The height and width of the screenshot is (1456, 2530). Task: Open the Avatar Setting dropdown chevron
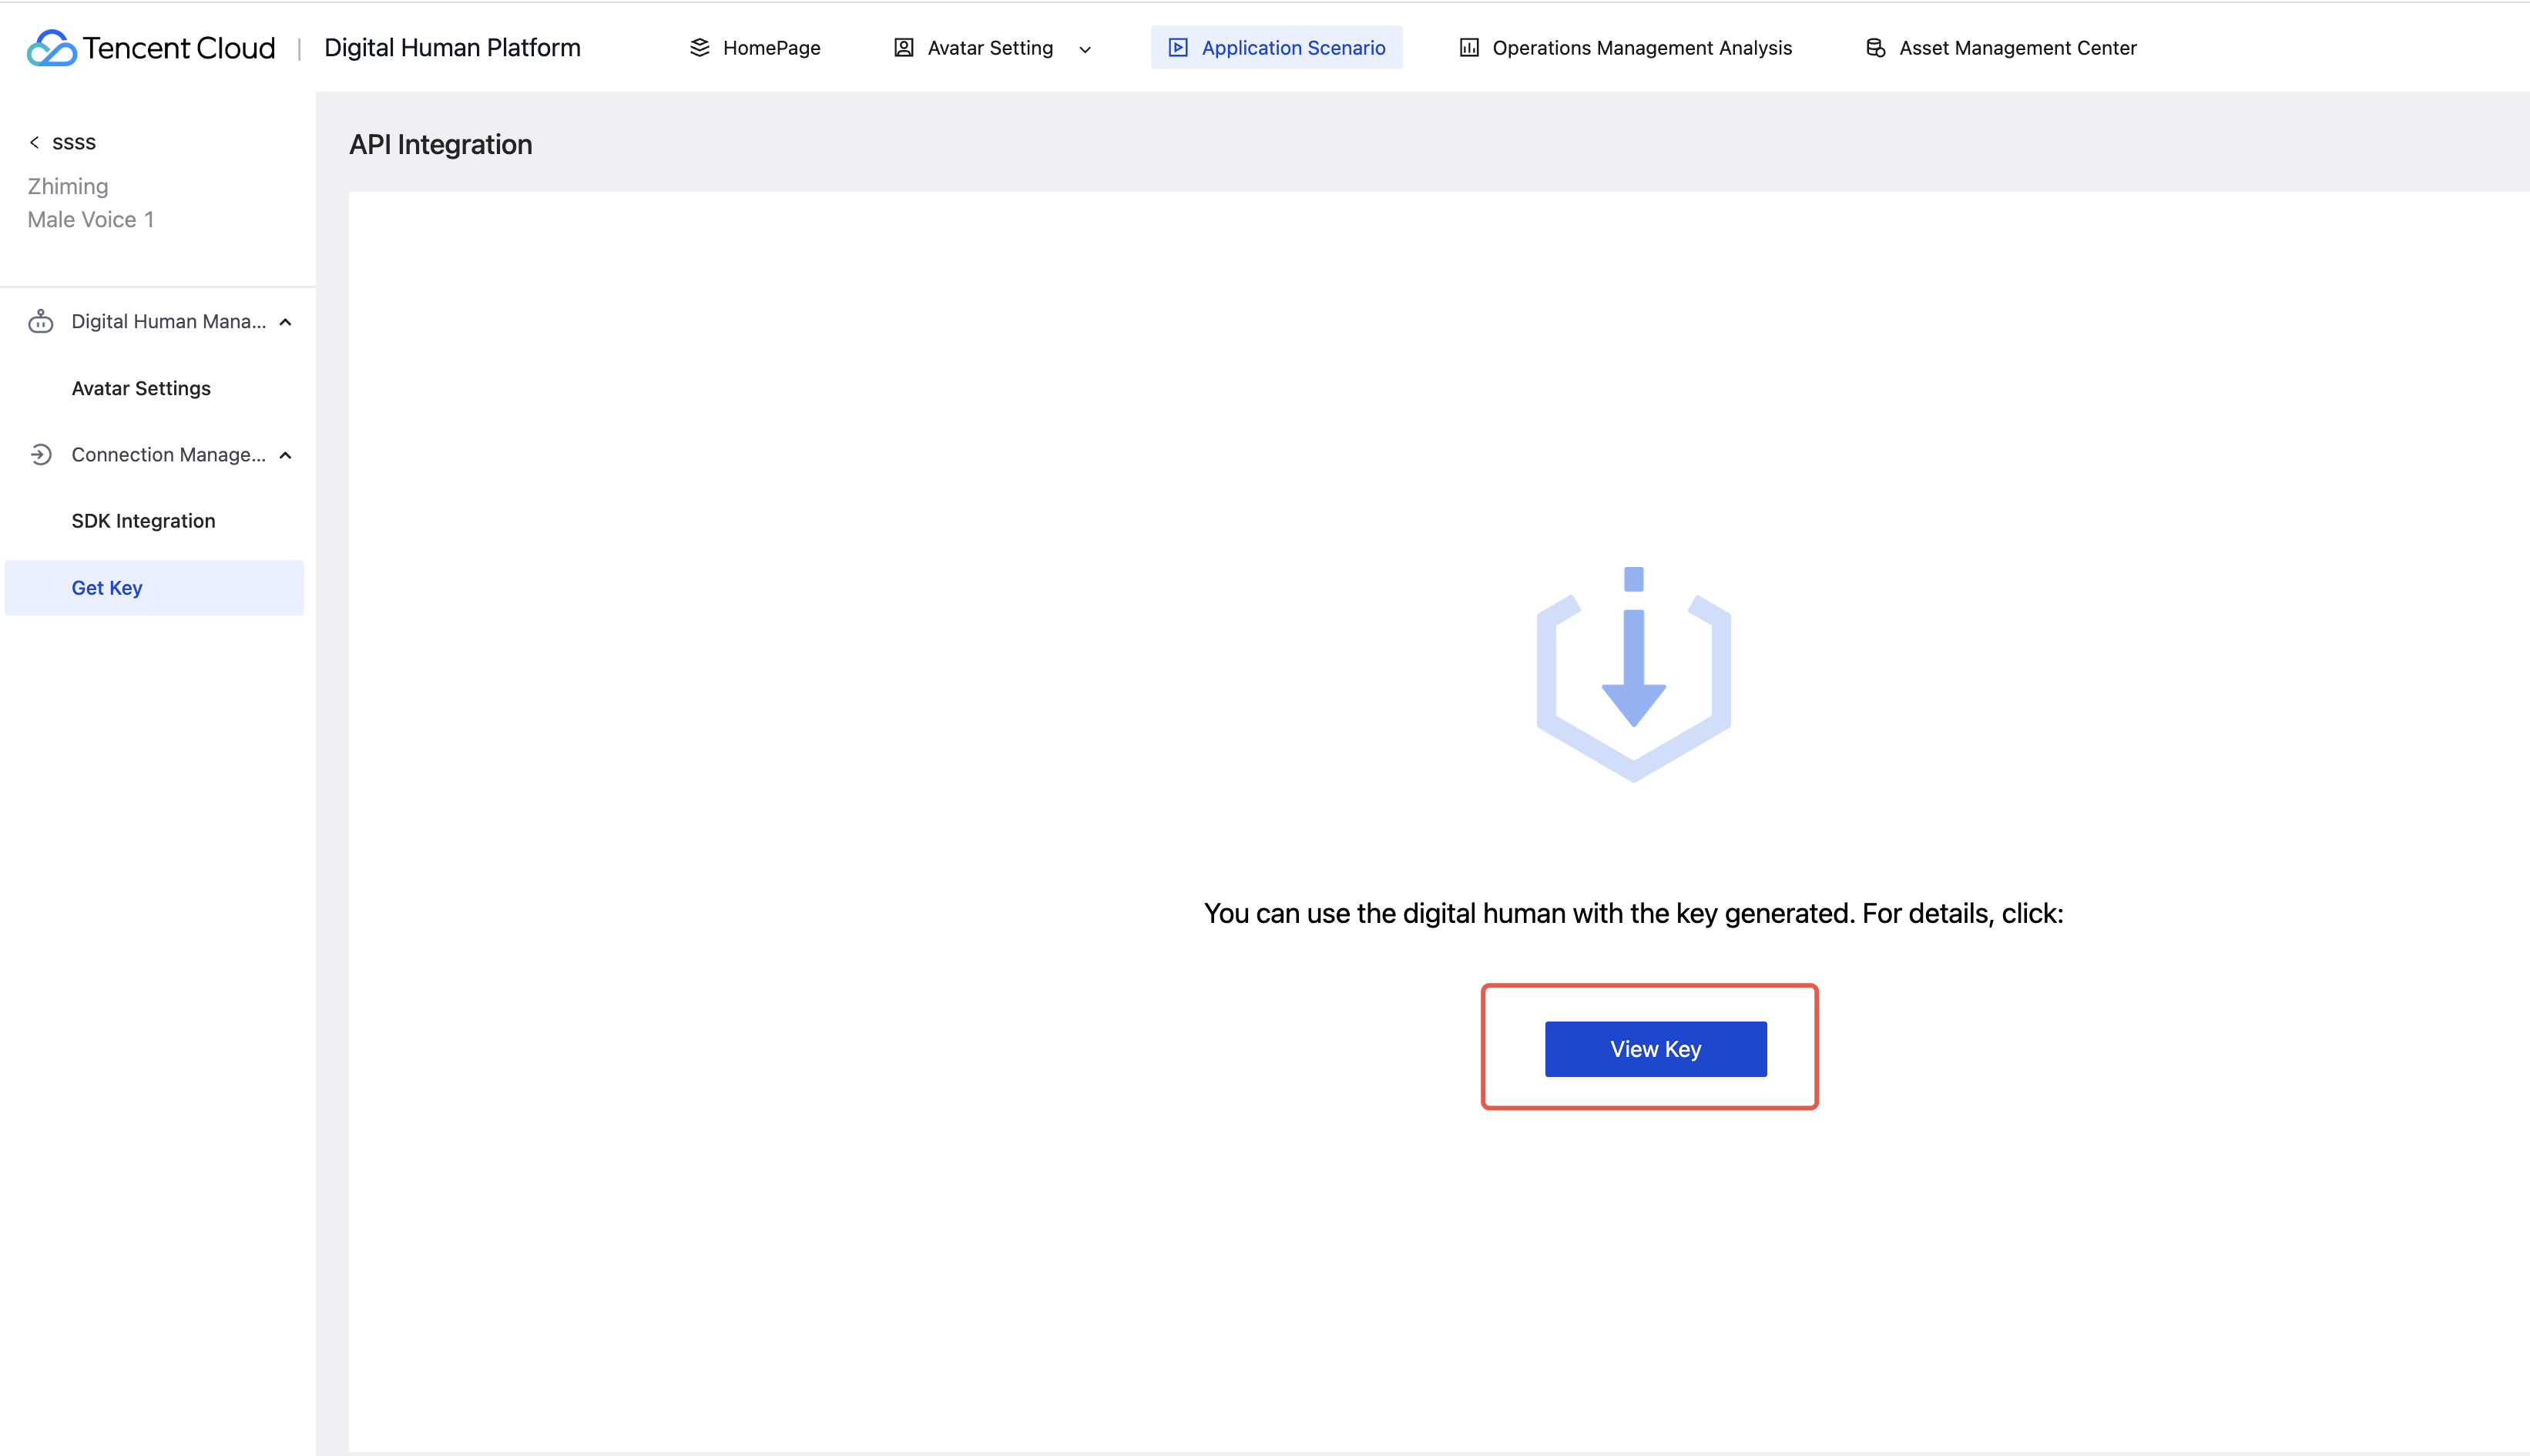point(1085,49)
